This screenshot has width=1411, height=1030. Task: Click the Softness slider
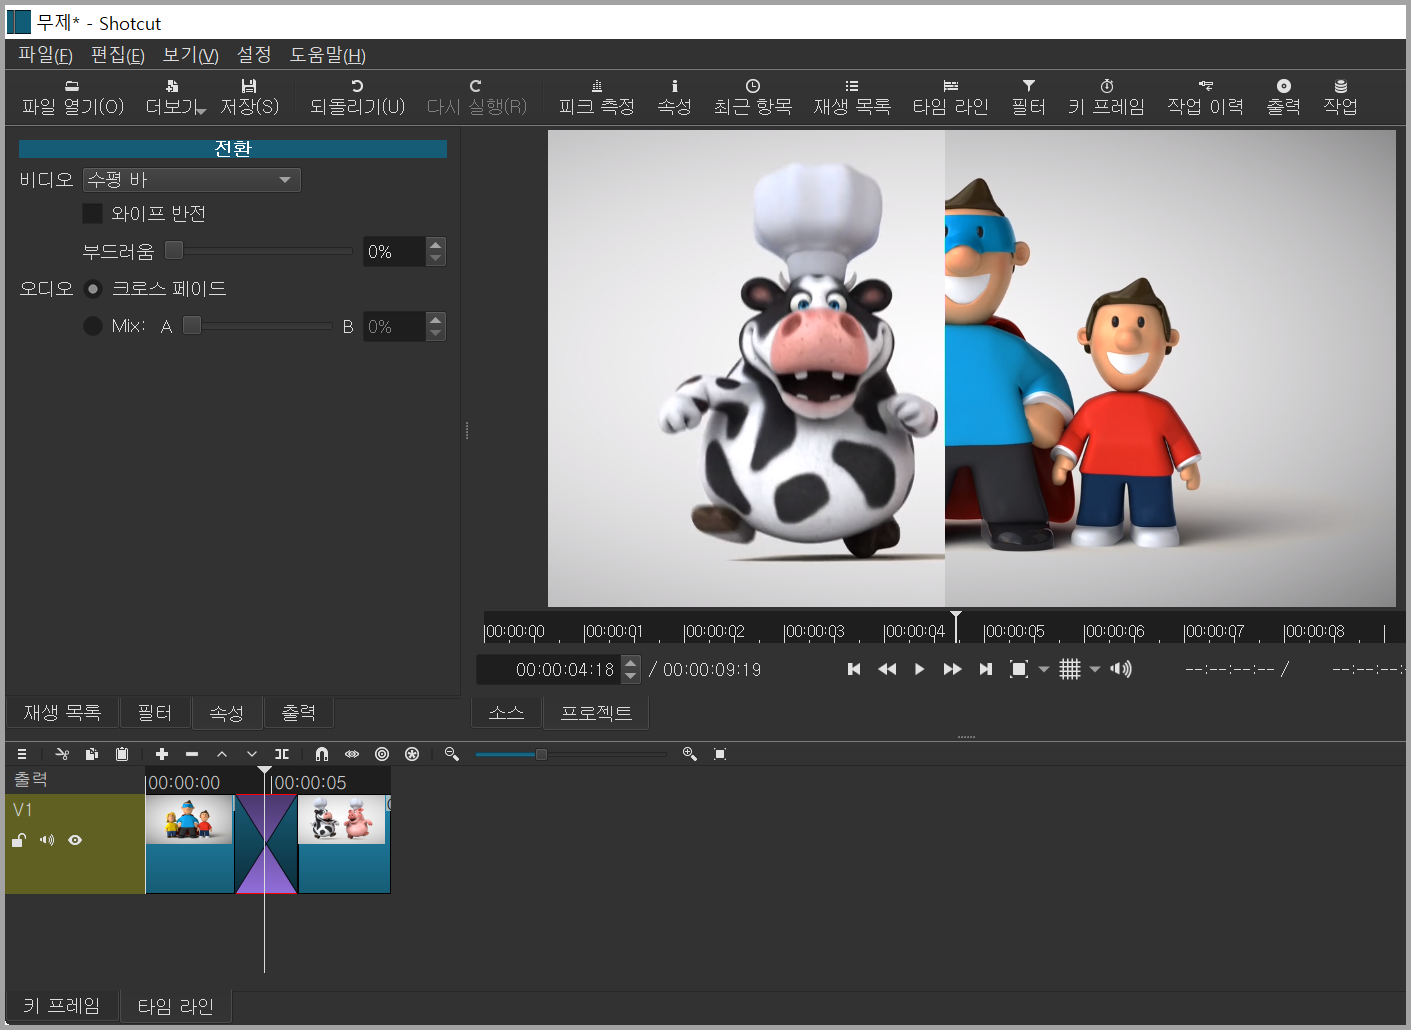coord(259,251)
